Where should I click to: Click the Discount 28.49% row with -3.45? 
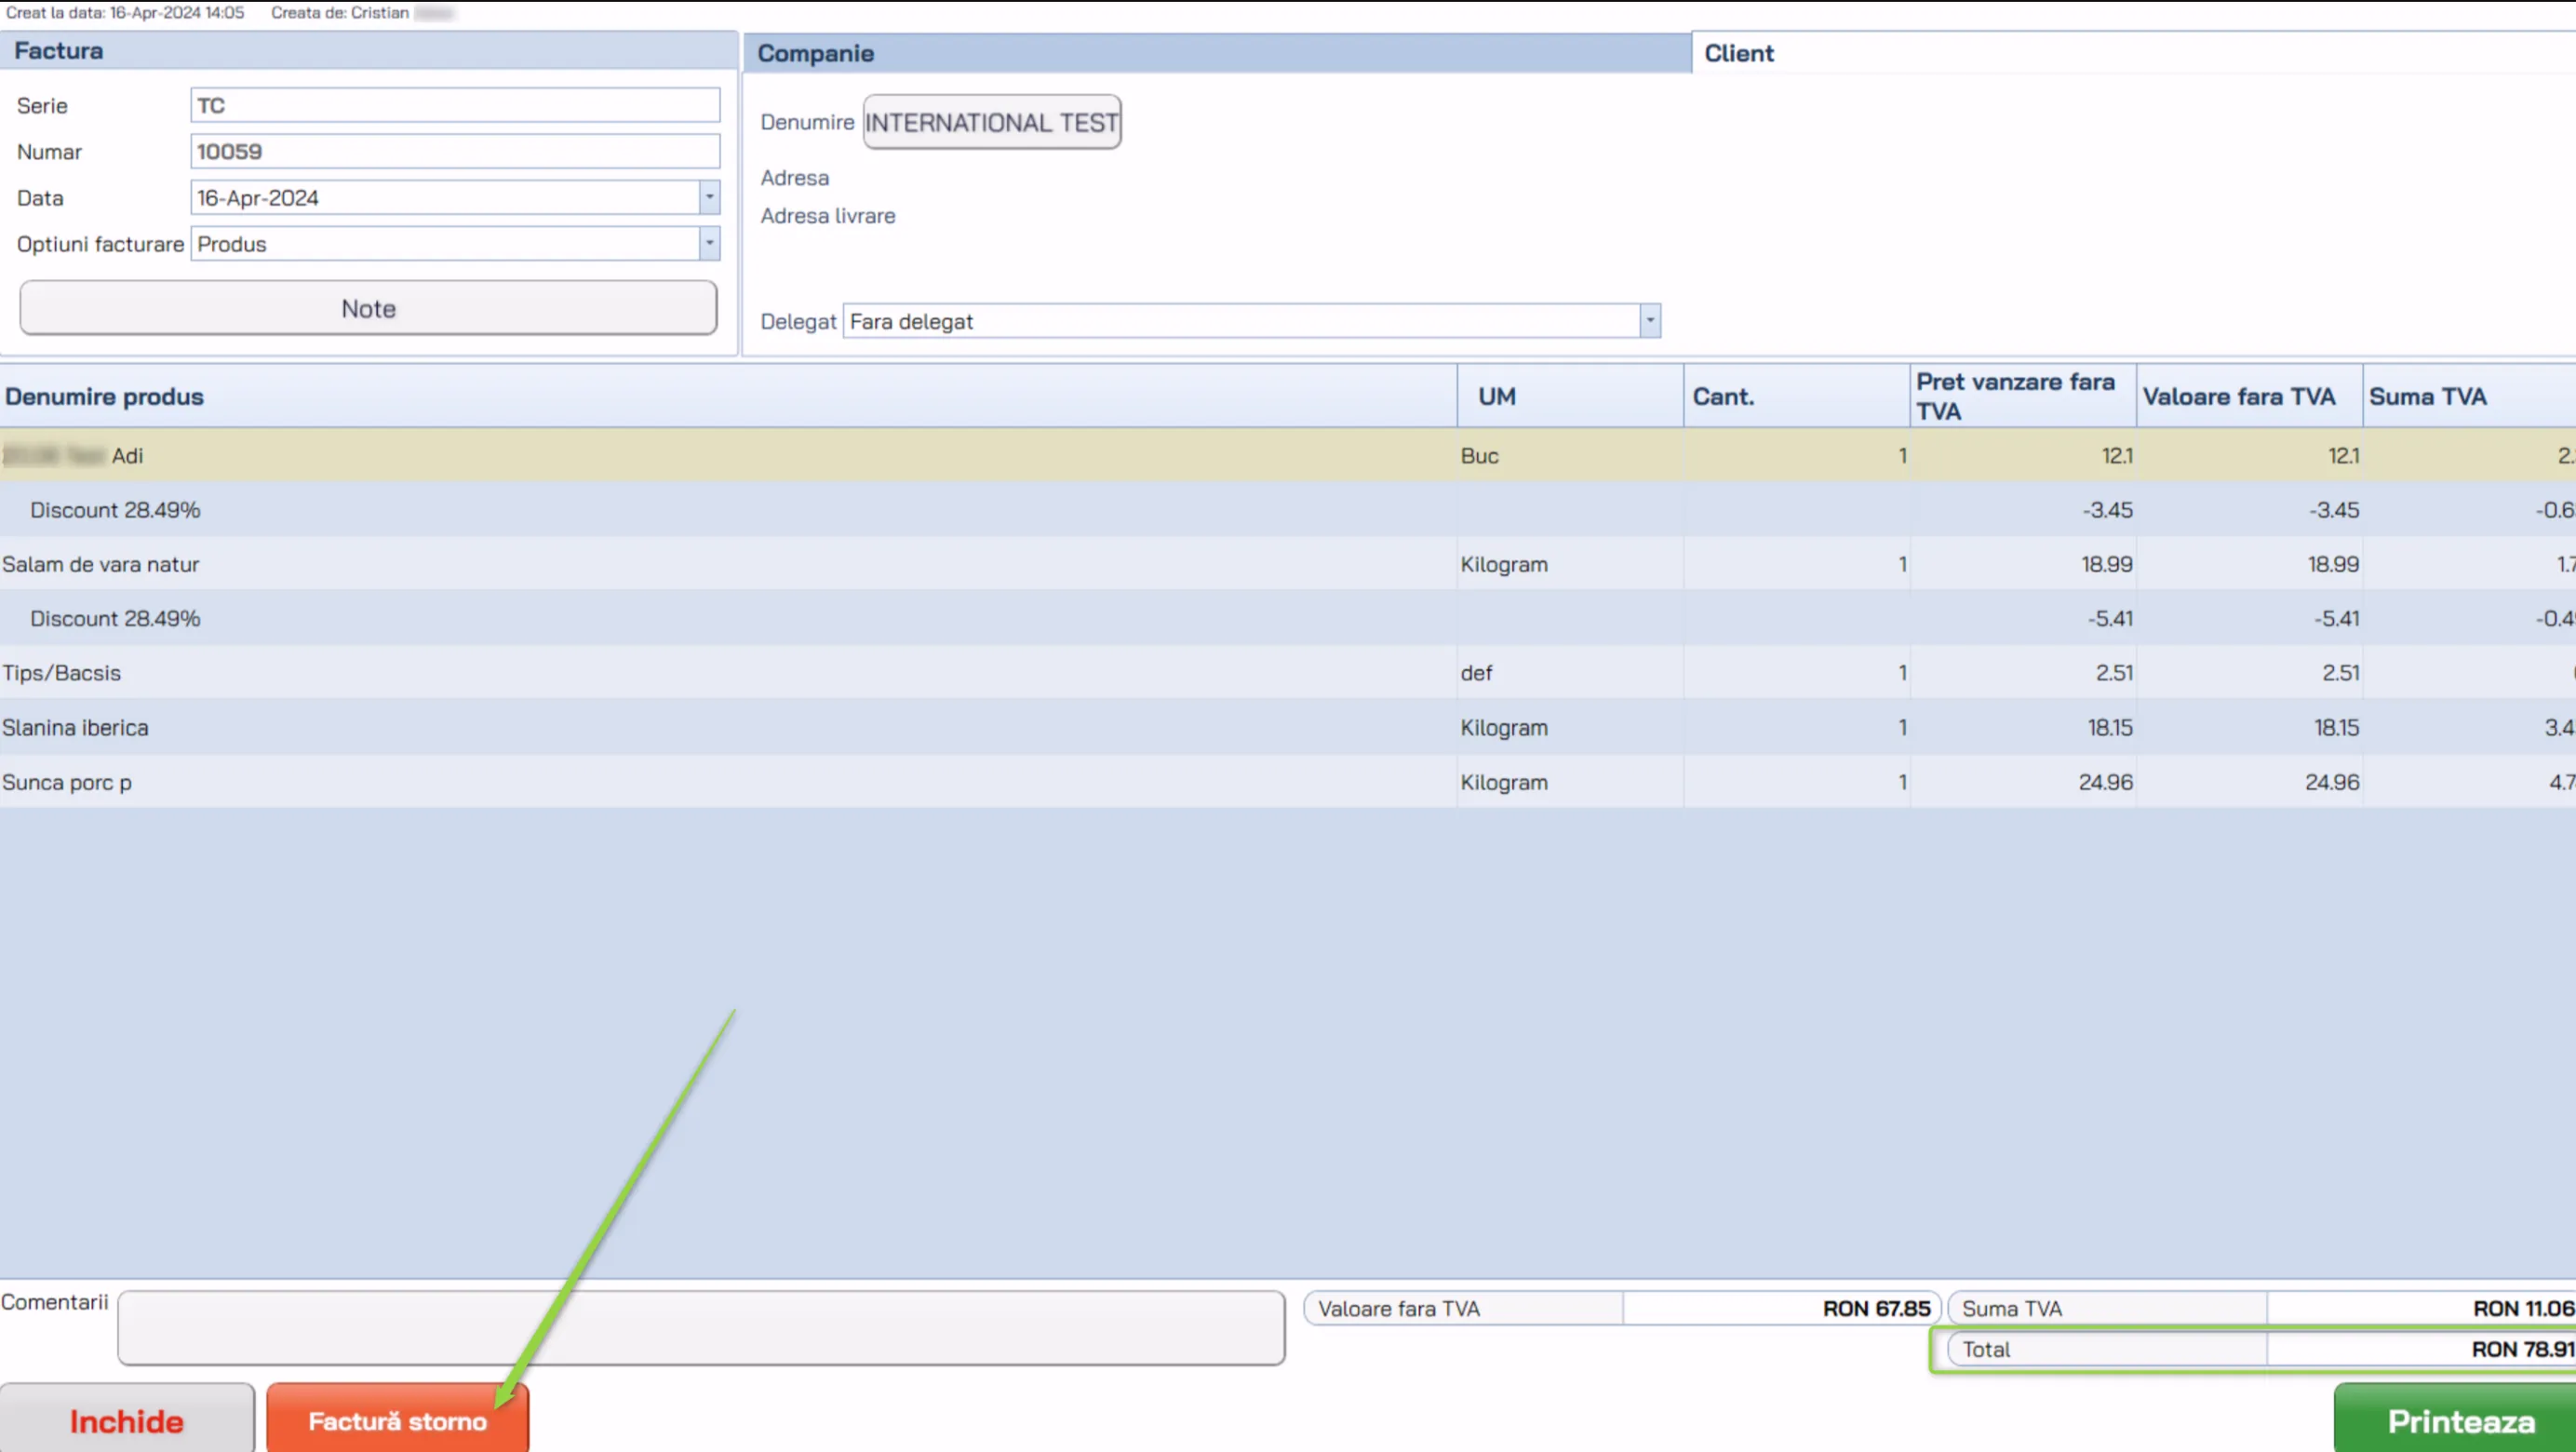pyautogui.click(x=1288, y=510)
